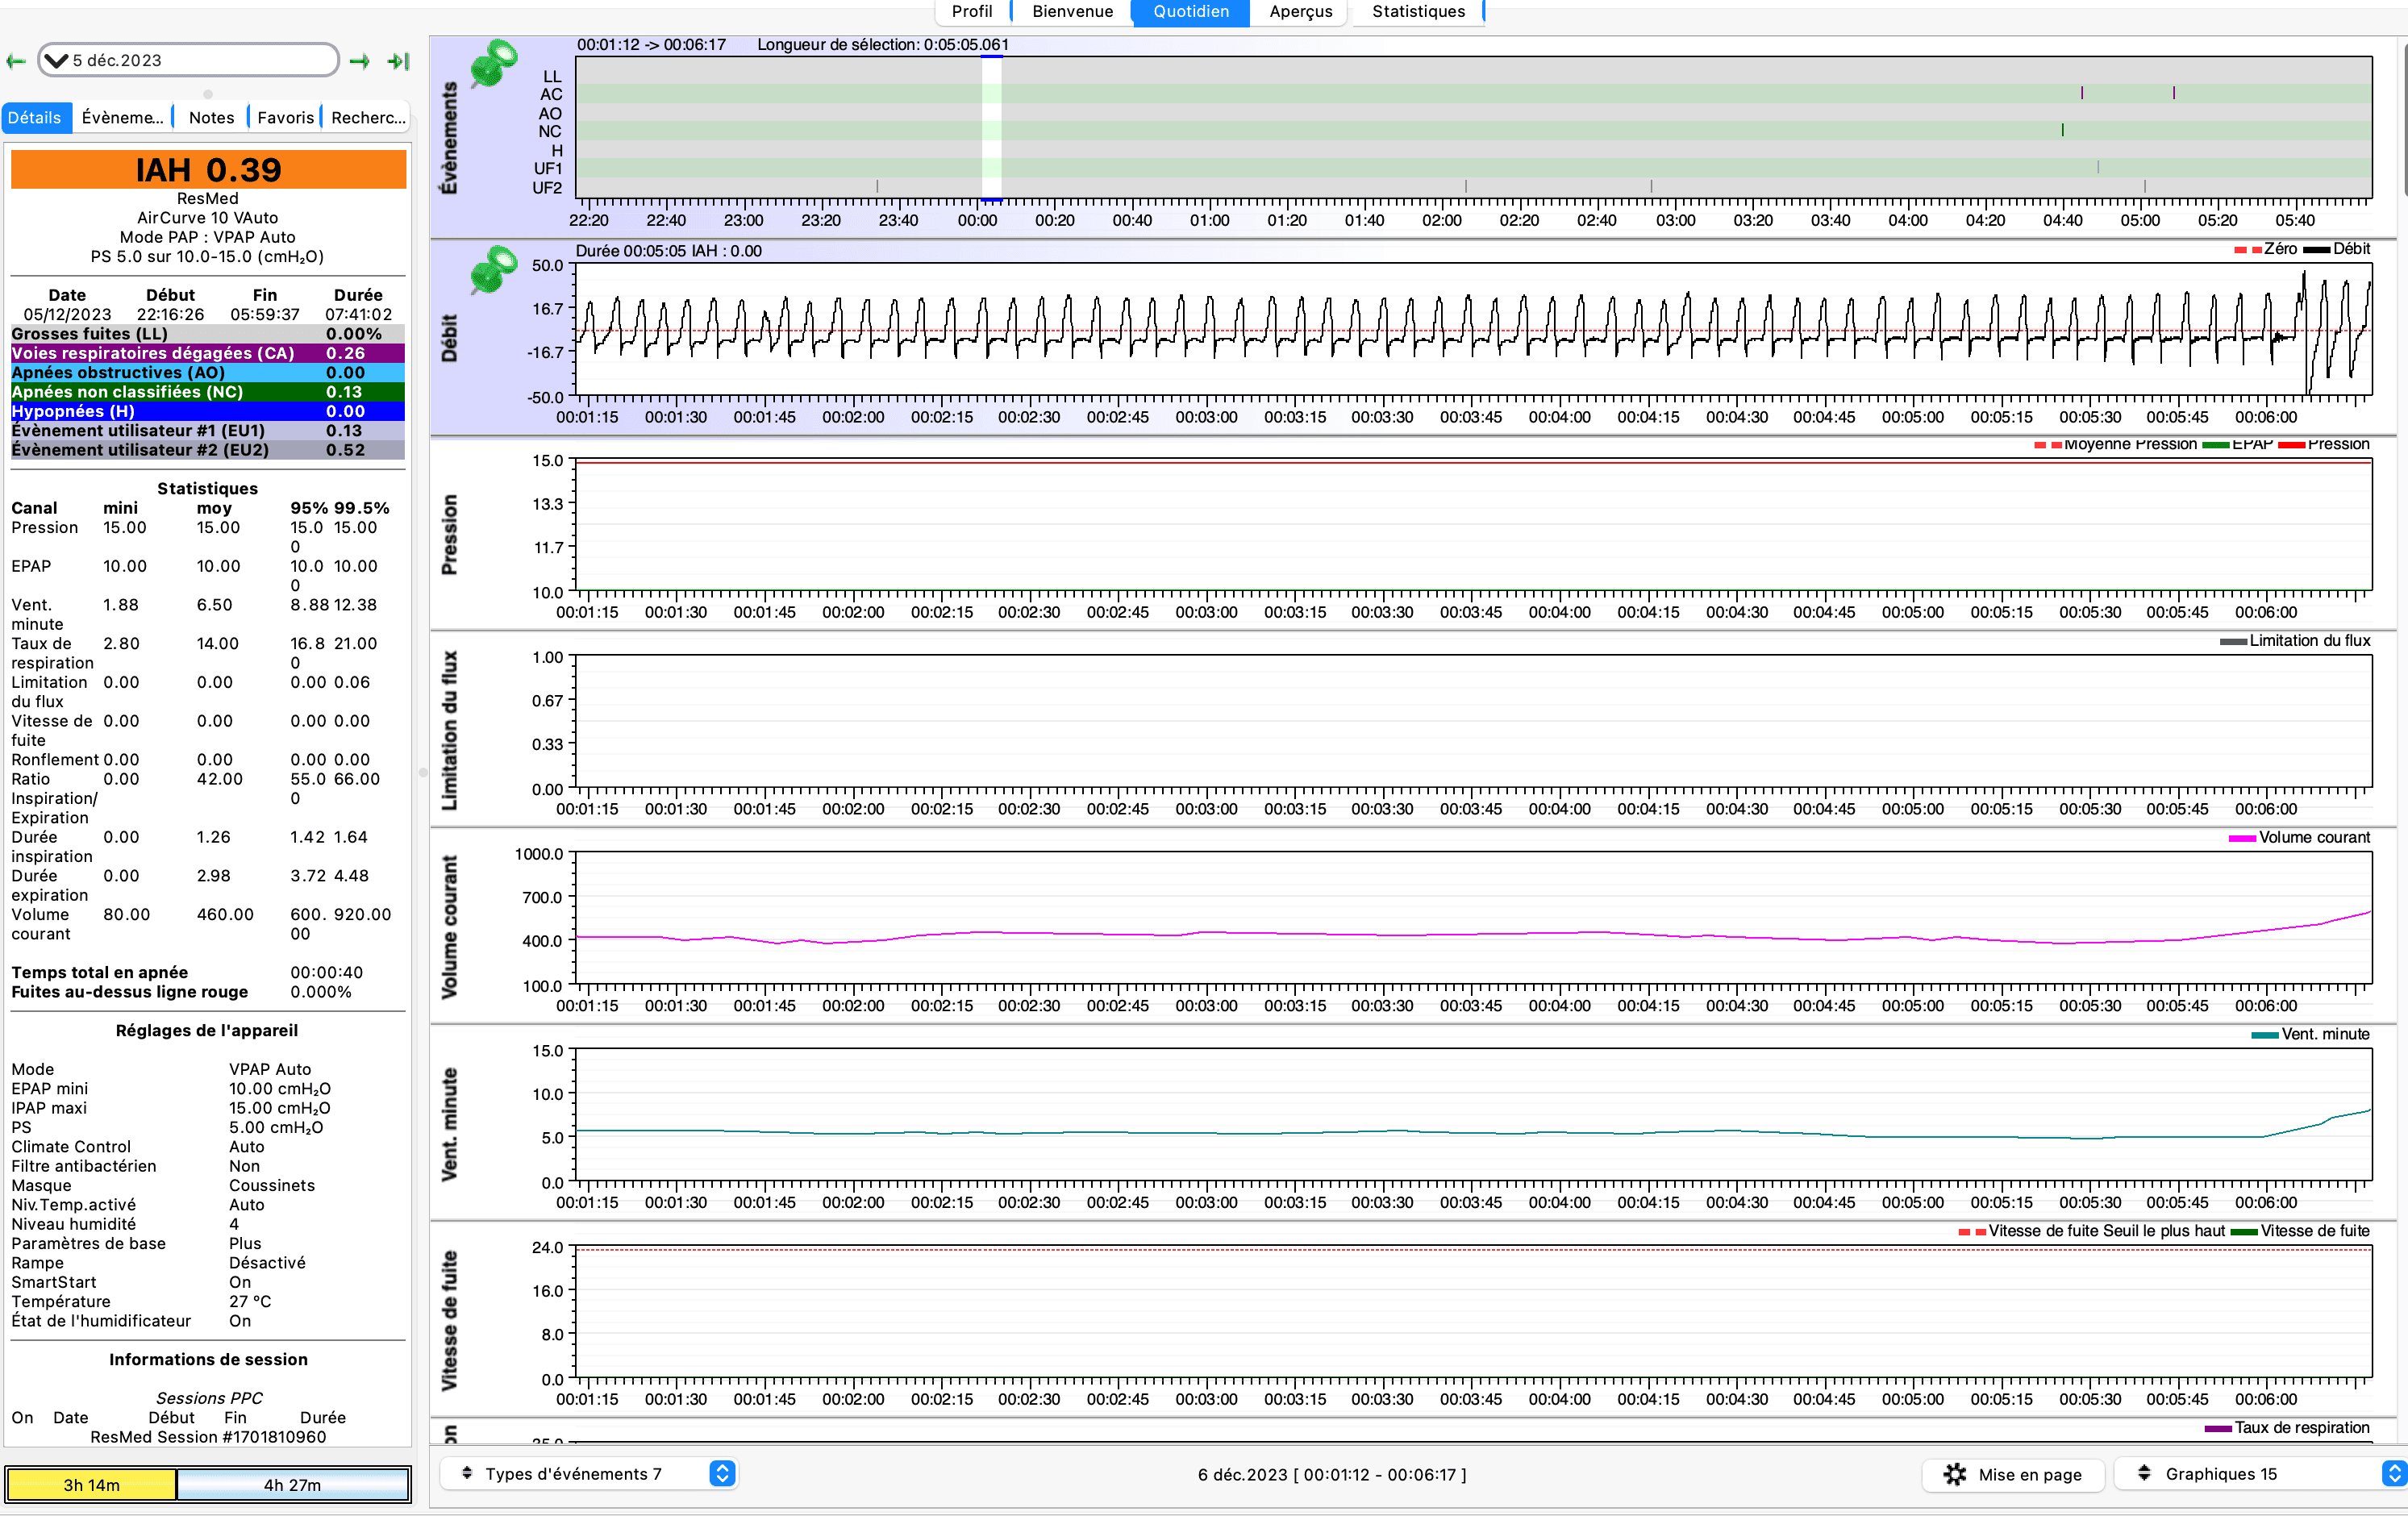Click the Limitation du flux graph title label

tap(449, 730)
